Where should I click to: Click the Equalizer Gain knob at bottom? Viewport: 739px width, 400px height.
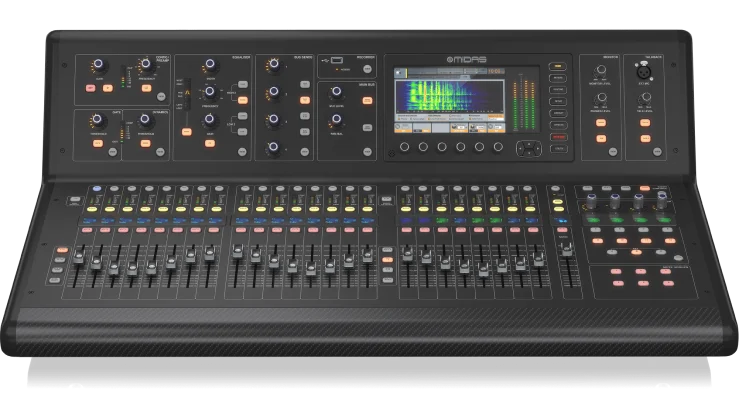(210, 120)
